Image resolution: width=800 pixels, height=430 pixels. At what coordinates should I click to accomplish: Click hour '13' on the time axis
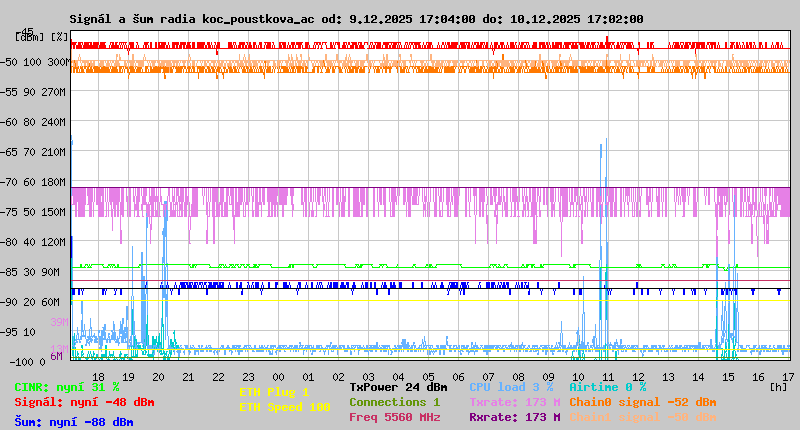(668, 377)
